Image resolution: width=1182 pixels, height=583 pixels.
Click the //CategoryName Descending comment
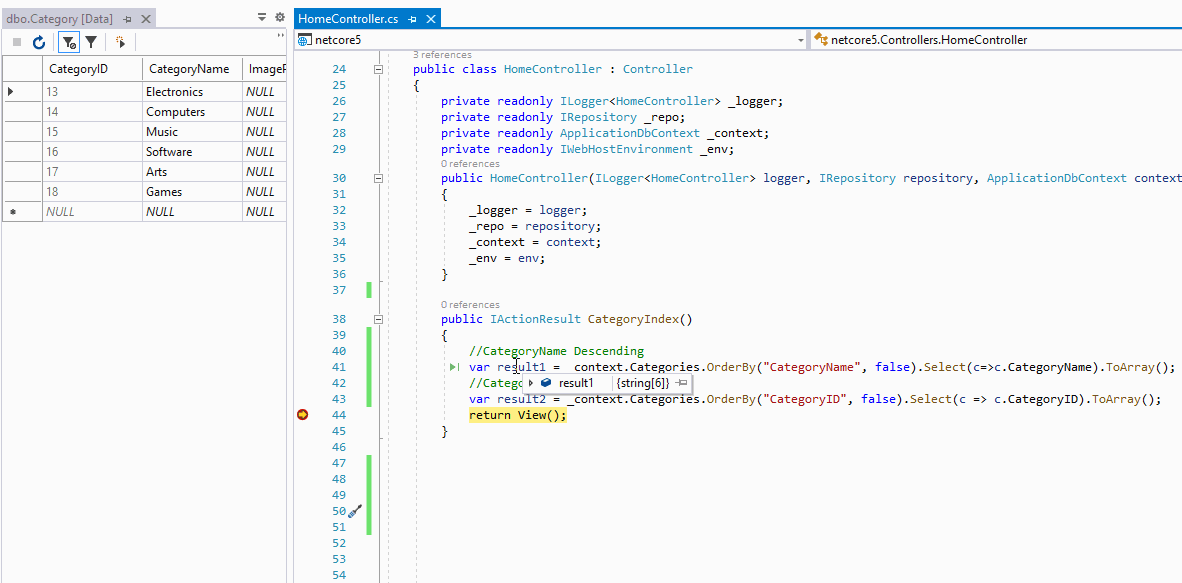556,351
